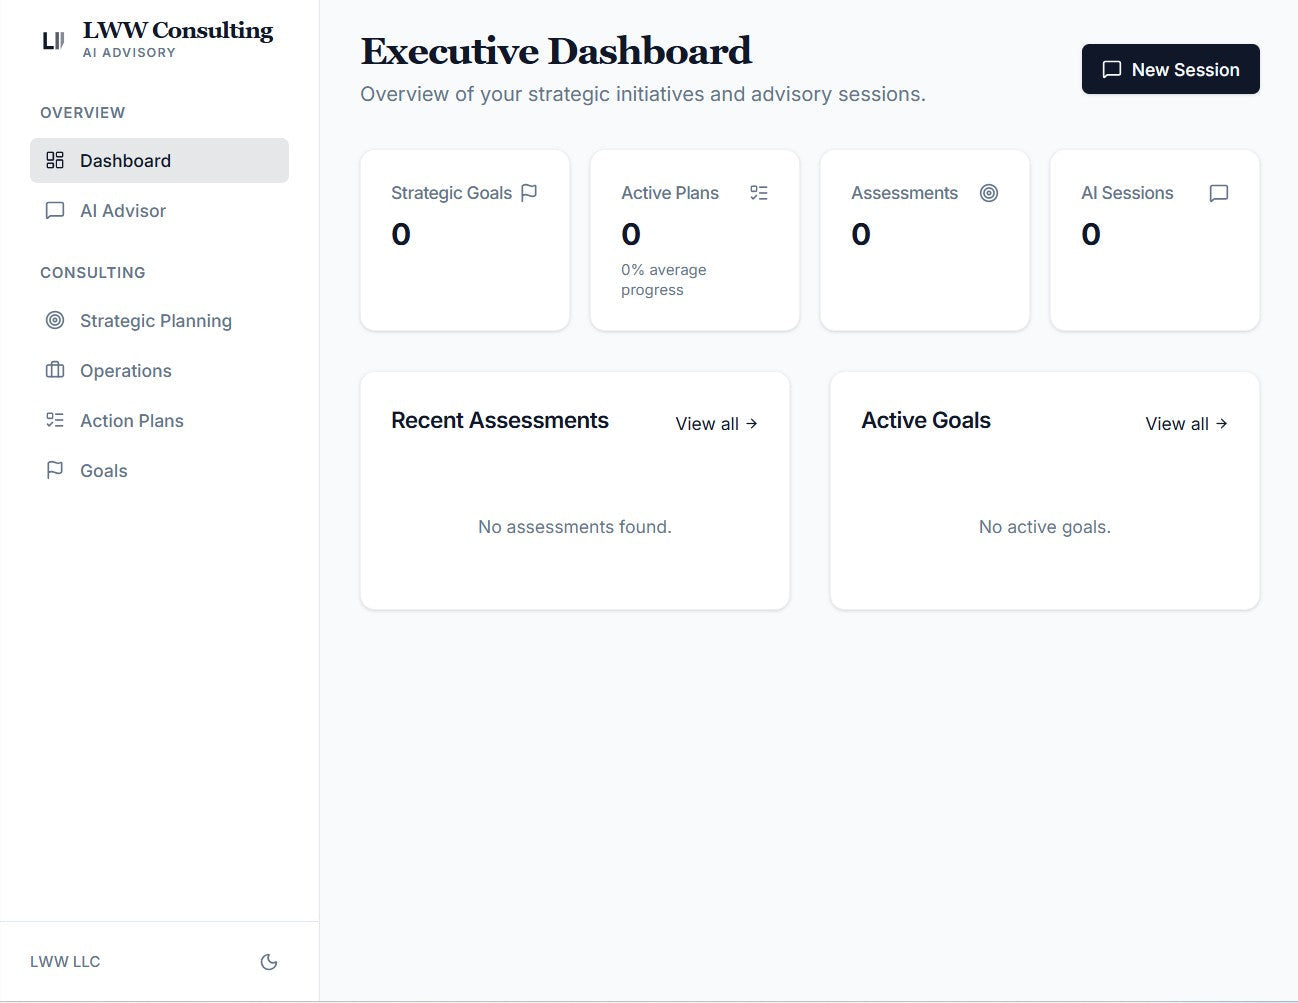Click the LWW LLC workspace label
1298x1003 pixels.
tap(65, 961)
